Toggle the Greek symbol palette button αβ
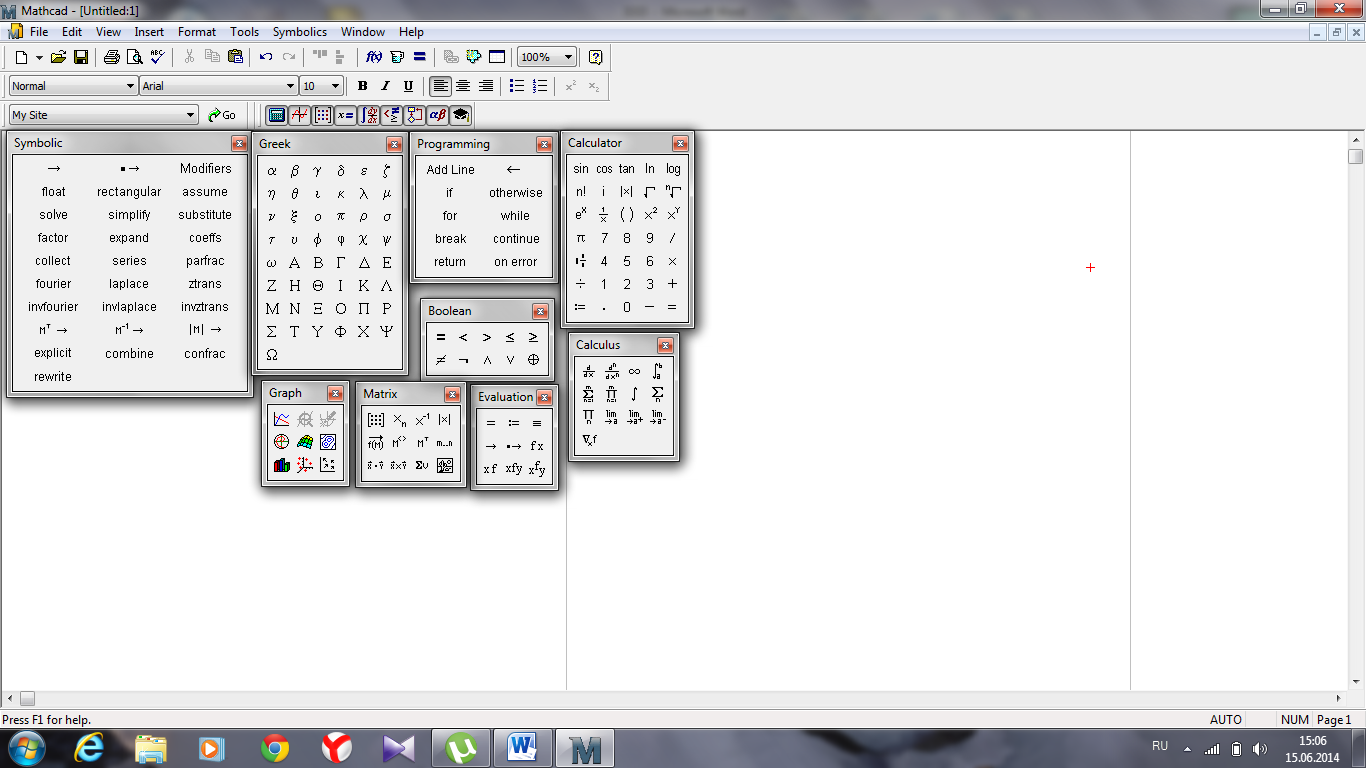 tap(437, 115)
